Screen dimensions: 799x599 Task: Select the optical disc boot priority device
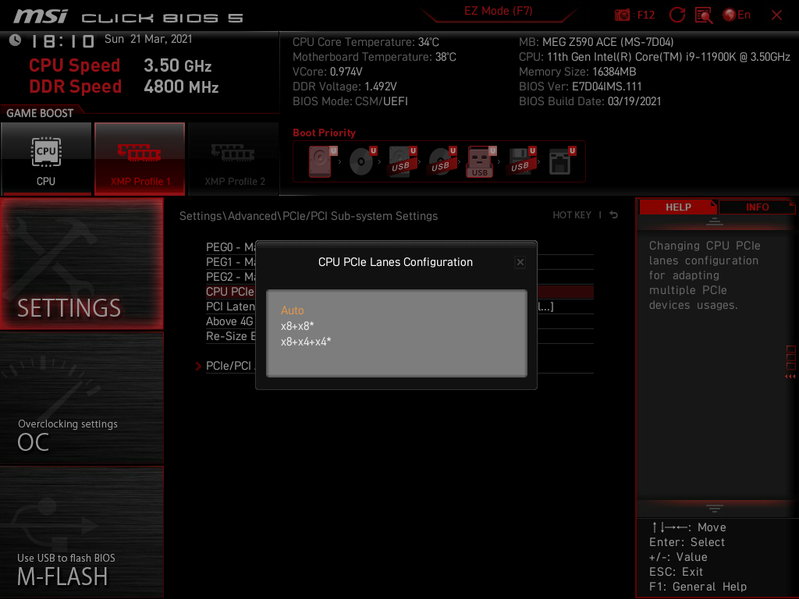[x=363, y=161]
